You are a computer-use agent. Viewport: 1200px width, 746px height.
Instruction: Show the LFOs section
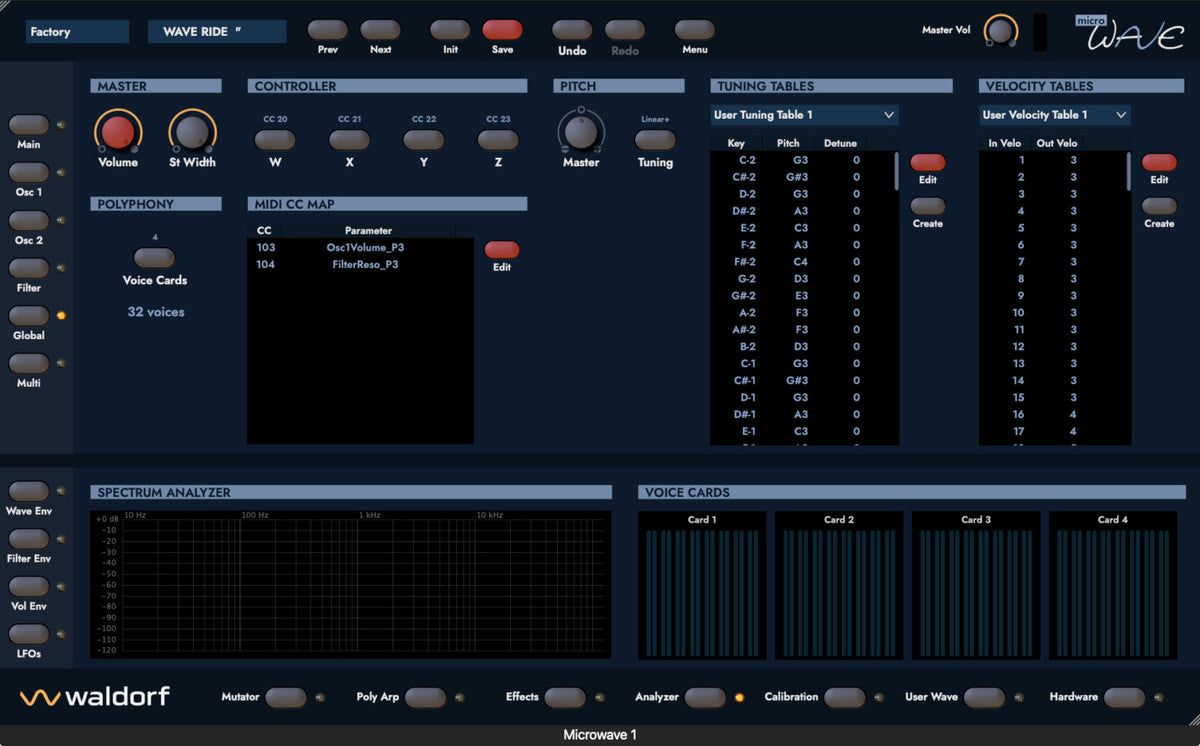29,634
